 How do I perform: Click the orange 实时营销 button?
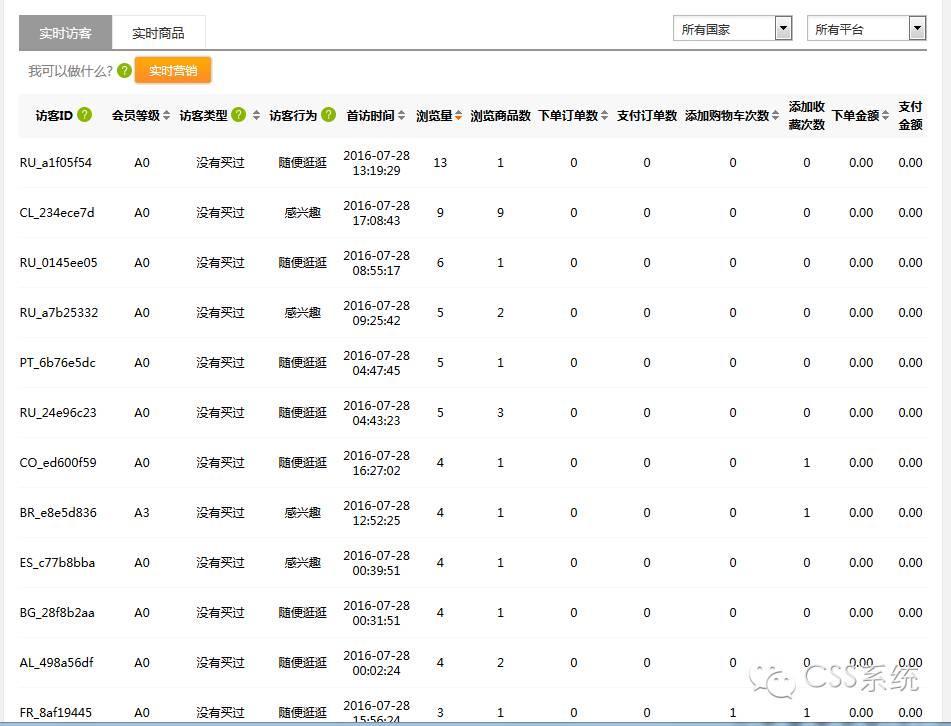click(173, 71)
